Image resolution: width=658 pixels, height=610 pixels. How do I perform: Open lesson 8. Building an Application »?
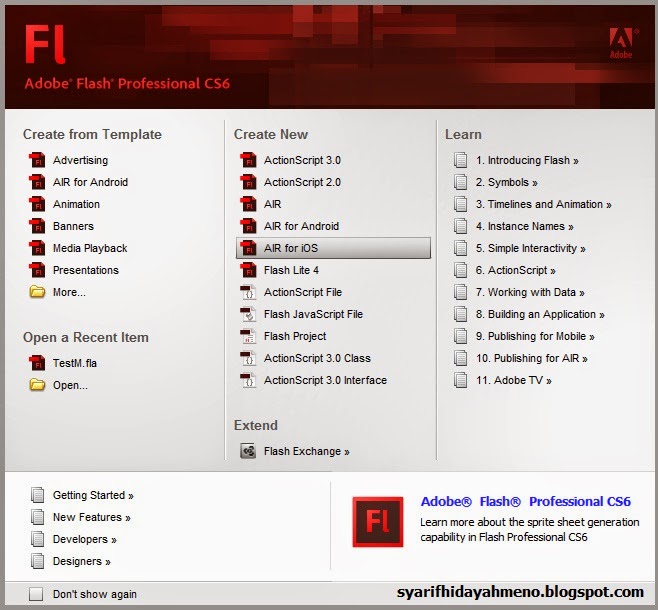pyautogui.click(x=540, y=314)
